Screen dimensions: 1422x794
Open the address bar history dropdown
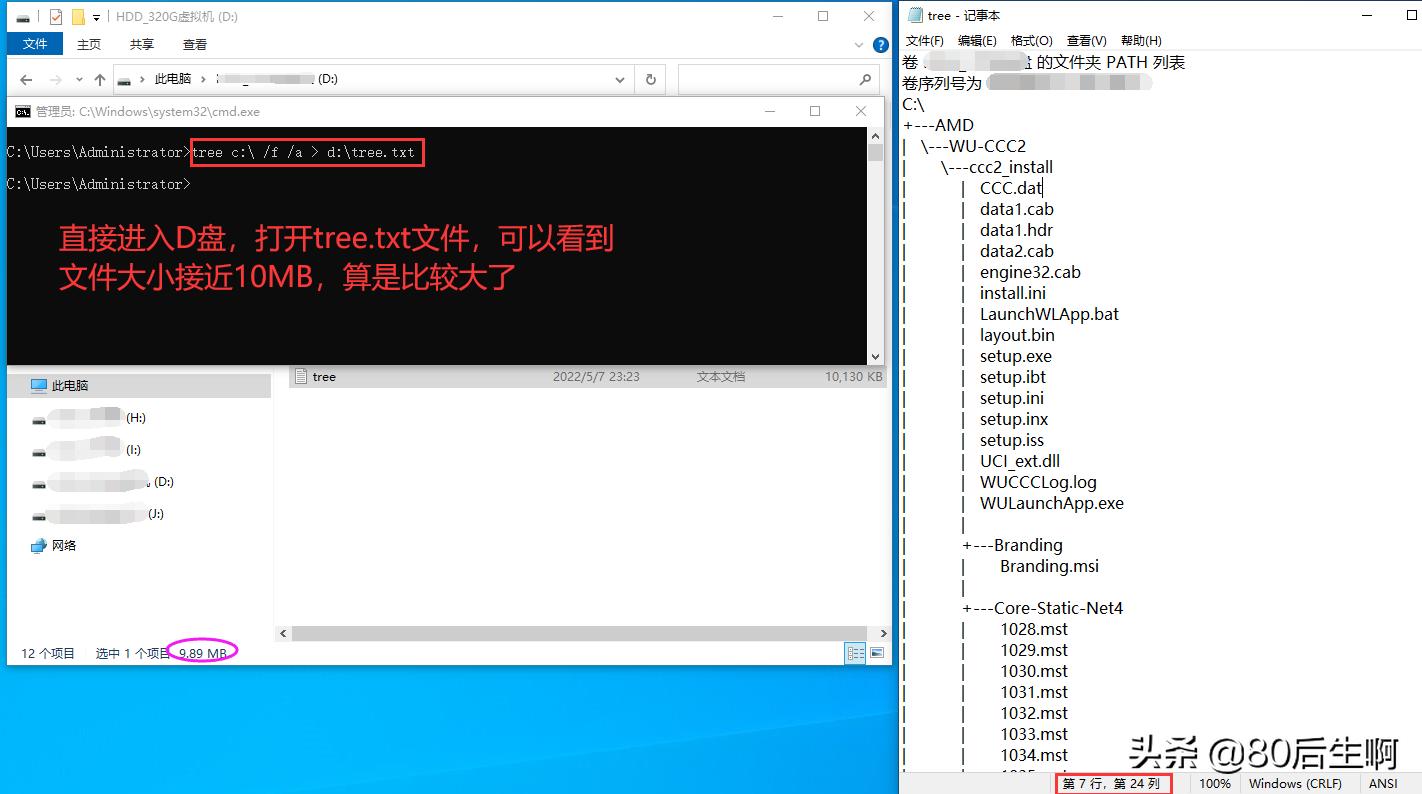click(x=619, y=79)
